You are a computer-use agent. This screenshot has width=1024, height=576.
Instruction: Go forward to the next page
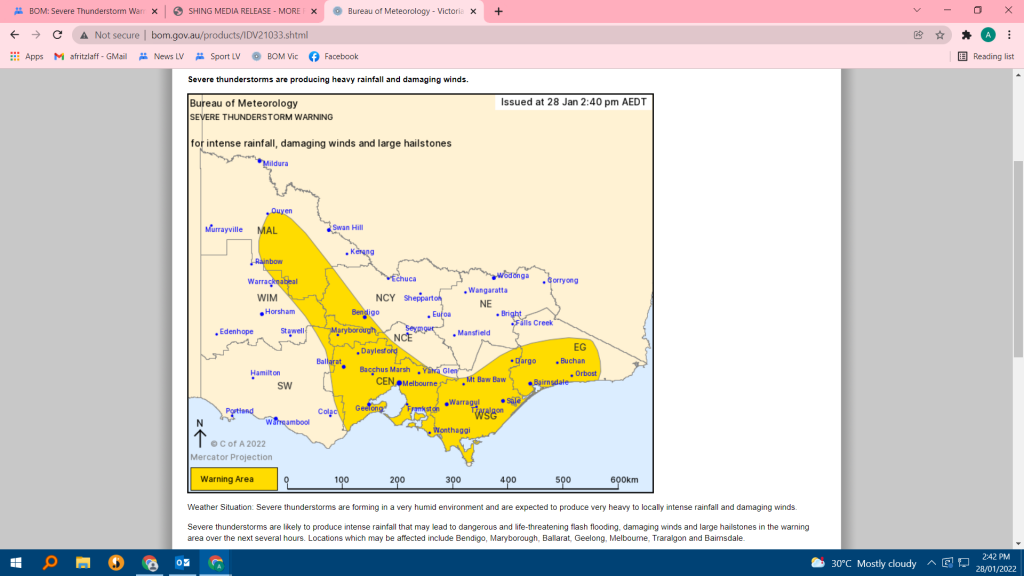click(36, 35)
